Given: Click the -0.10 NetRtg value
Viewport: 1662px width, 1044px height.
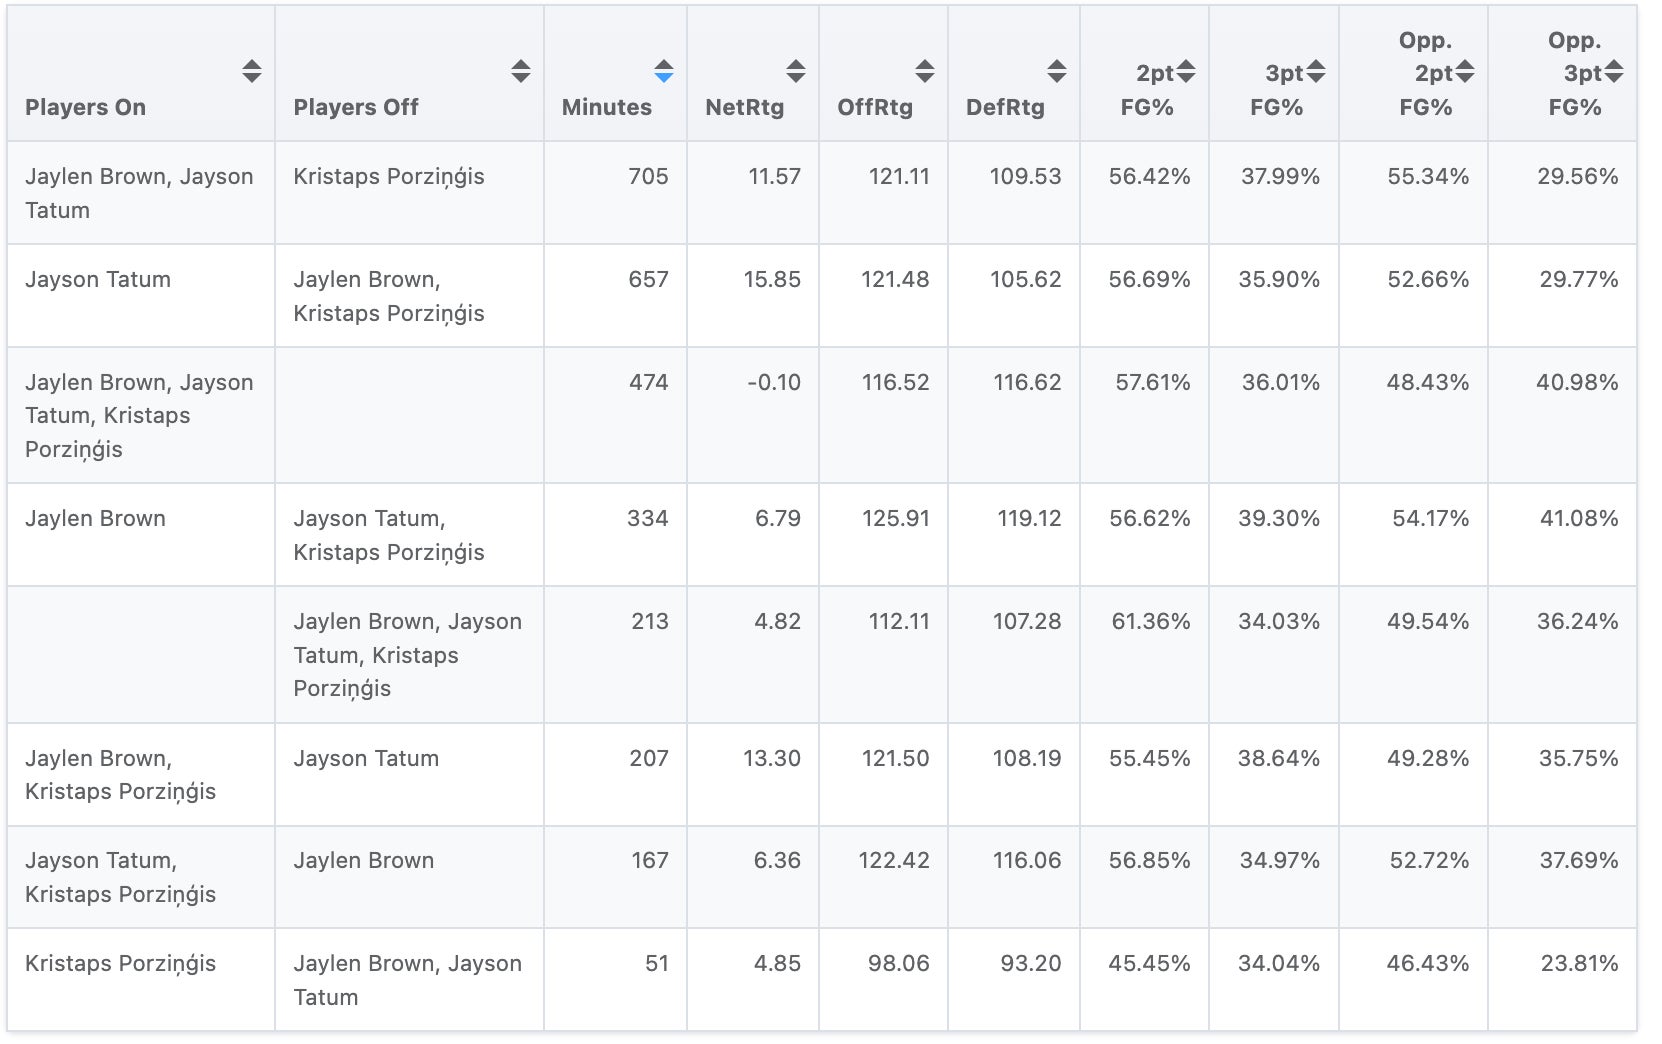Looking at the screenshot, I should tap(774, 382).
